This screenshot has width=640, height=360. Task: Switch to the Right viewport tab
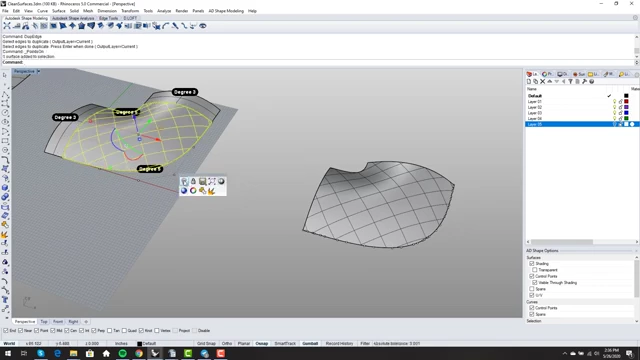pyautogui.click(x=73, y=322)
